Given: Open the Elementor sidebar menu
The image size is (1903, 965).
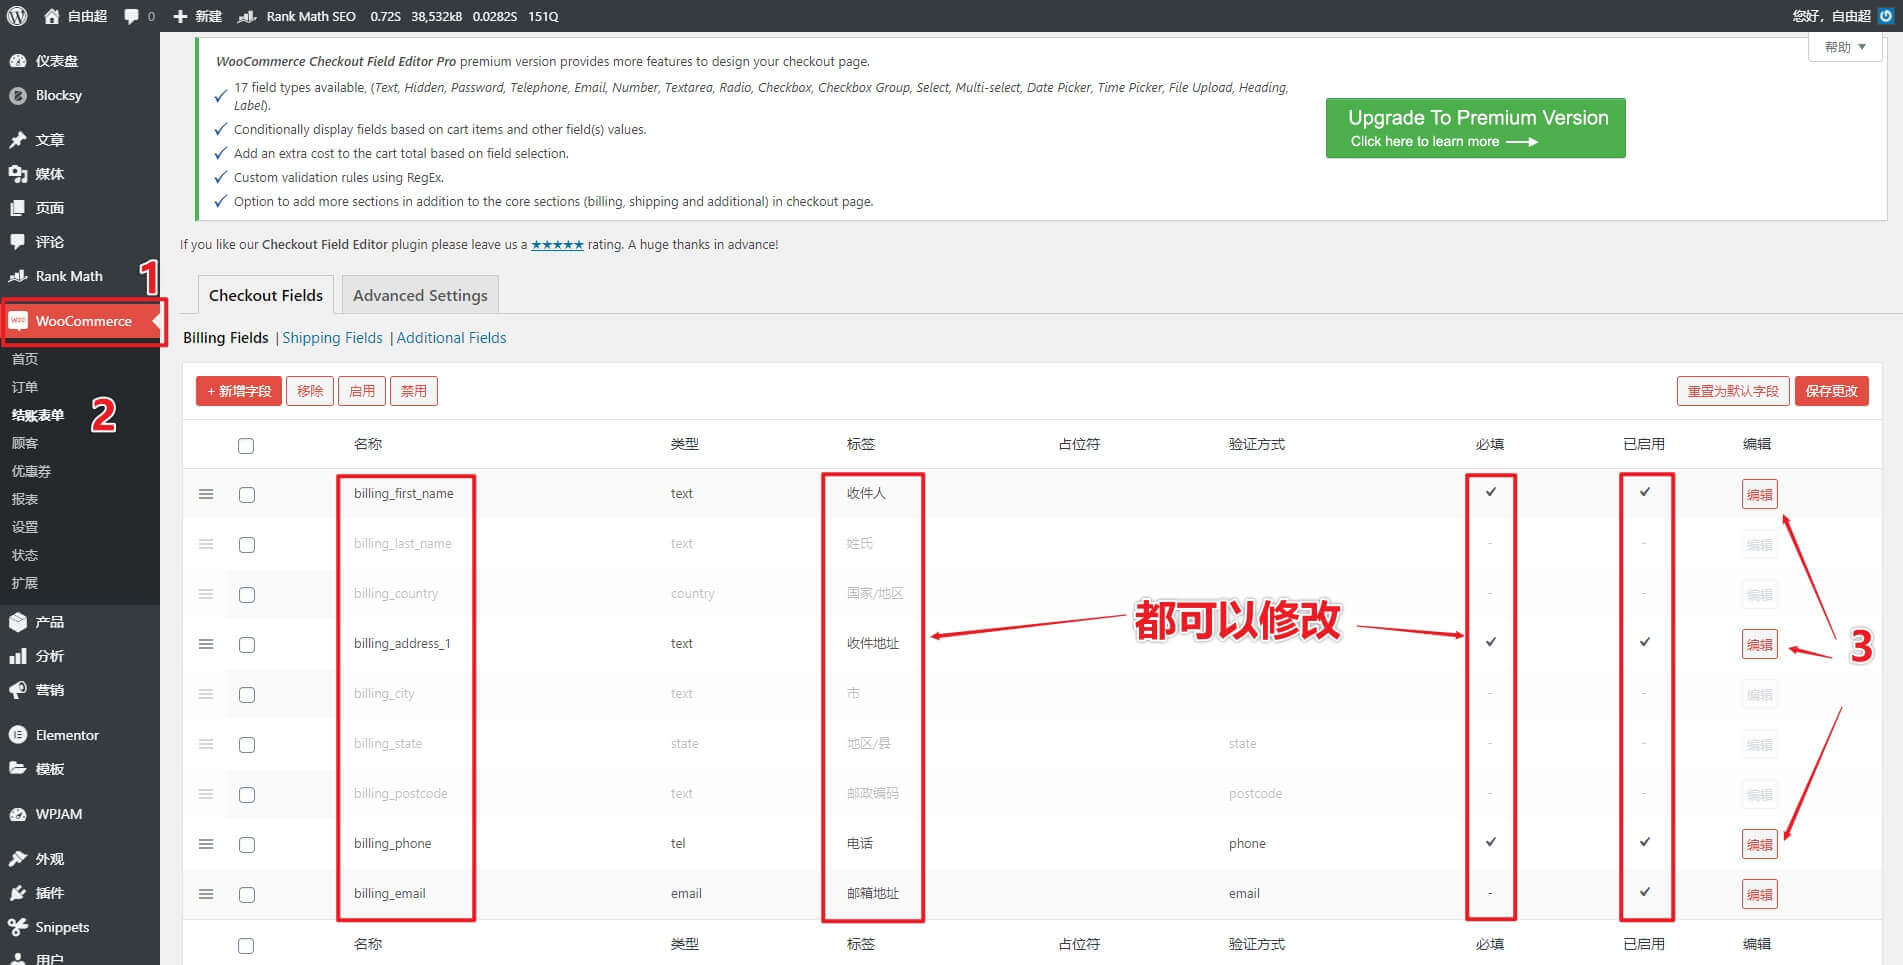Looking at the screenshot, I should [67, 735].
